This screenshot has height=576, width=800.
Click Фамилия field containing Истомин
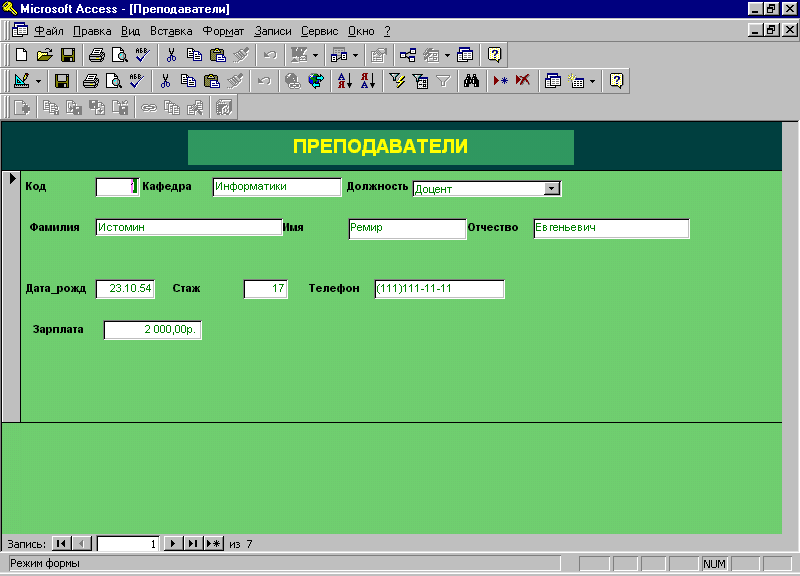(189, 227)
